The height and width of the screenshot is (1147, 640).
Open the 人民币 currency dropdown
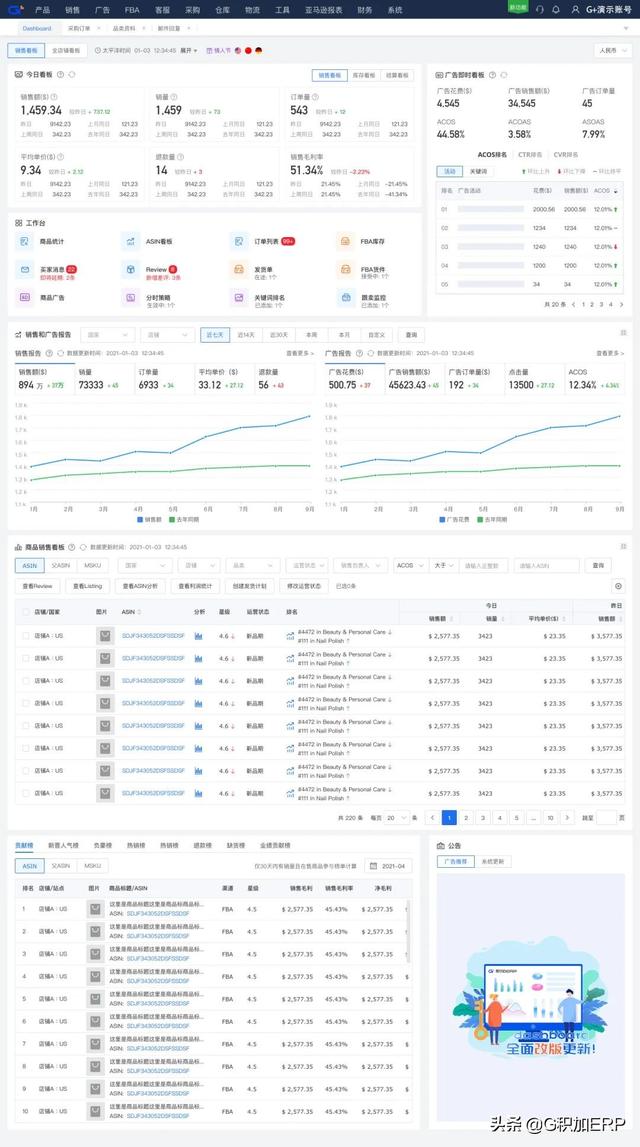(x=613, y=50)
